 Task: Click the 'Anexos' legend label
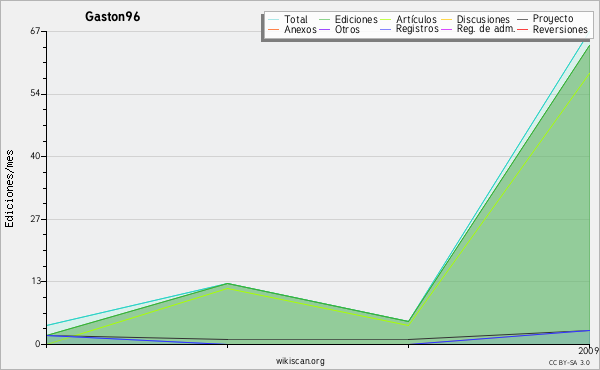pos(300,29)
